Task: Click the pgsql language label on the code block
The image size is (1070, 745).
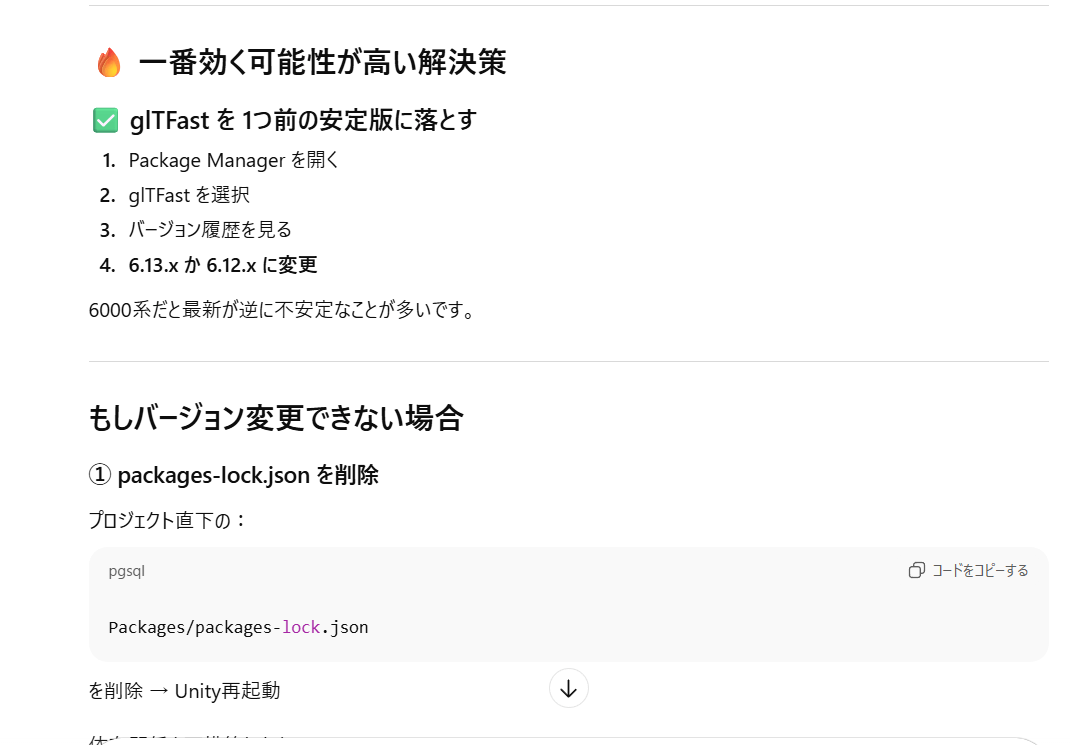Action: coord(129,570)
